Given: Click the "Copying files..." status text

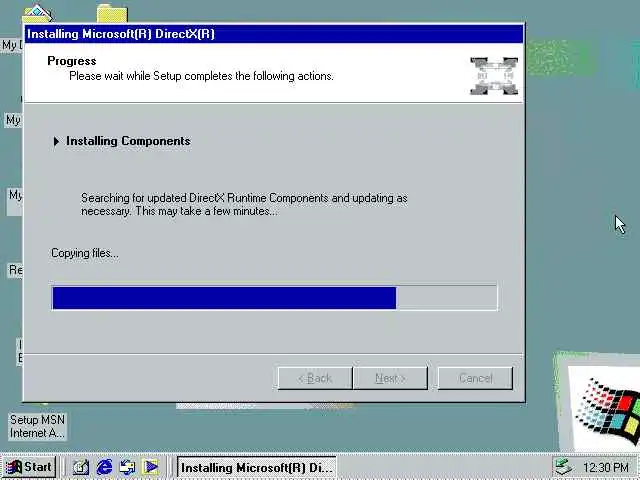Looking at the screenshot, I should click(x=85, y=253).
